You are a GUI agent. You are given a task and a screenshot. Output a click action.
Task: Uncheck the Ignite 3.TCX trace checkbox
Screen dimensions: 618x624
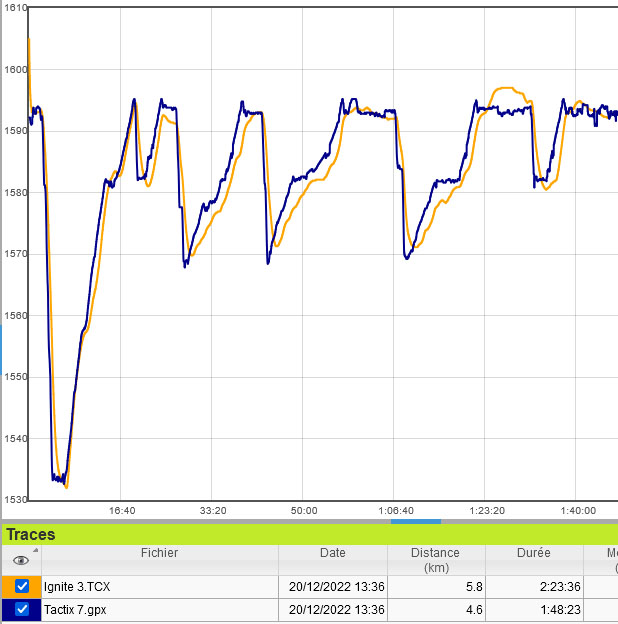(22, 586)
